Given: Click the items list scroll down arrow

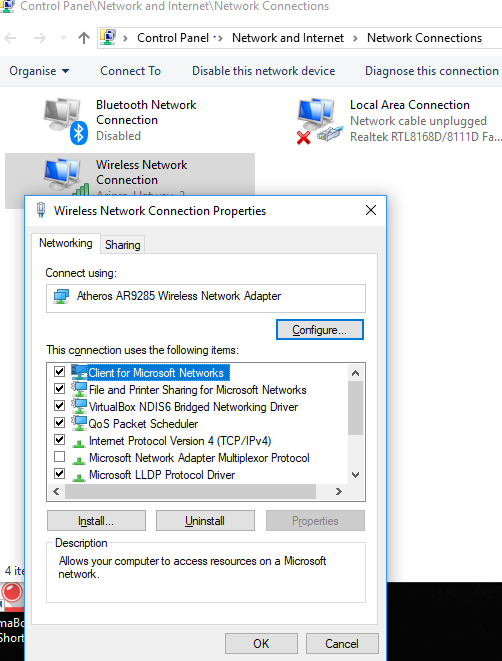Looking at the screenshot, I should pos(355,475).
